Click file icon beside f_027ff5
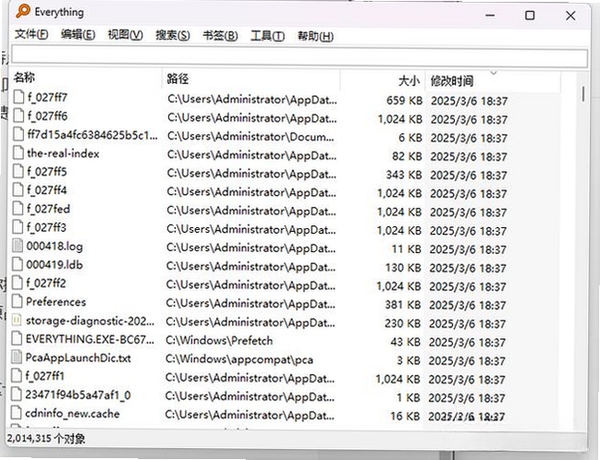Image resolution: width=600 pixels, height=460 pixels. (x=18, y=171)
